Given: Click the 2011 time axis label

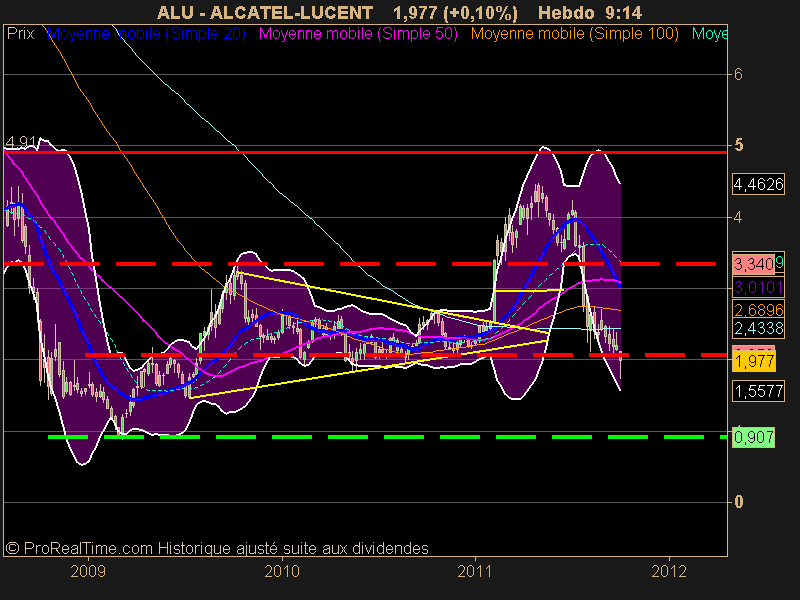Looking at the screenshot, I should pyautogui.click(x=474, y=571).
